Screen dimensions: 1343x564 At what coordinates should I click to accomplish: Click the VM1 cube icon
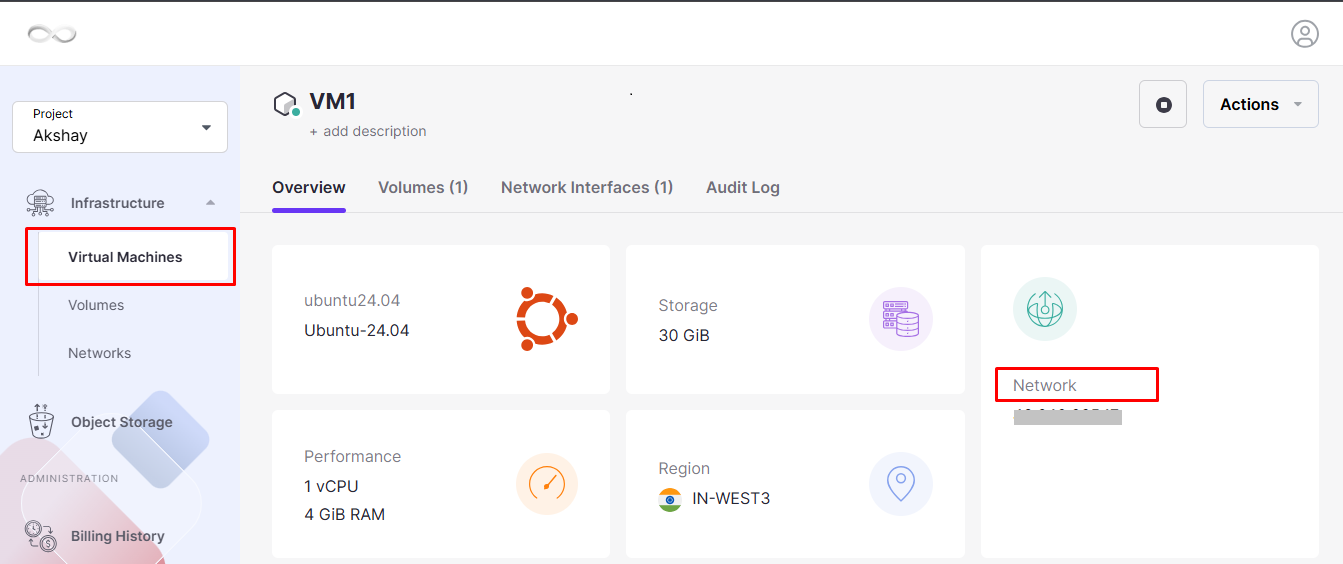click(286, 104)
